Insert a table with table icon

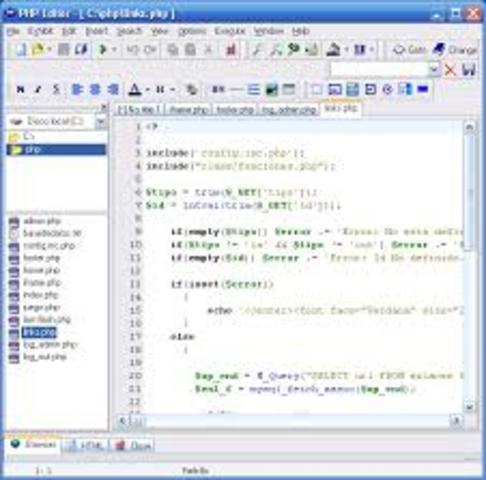pos(289,89)
